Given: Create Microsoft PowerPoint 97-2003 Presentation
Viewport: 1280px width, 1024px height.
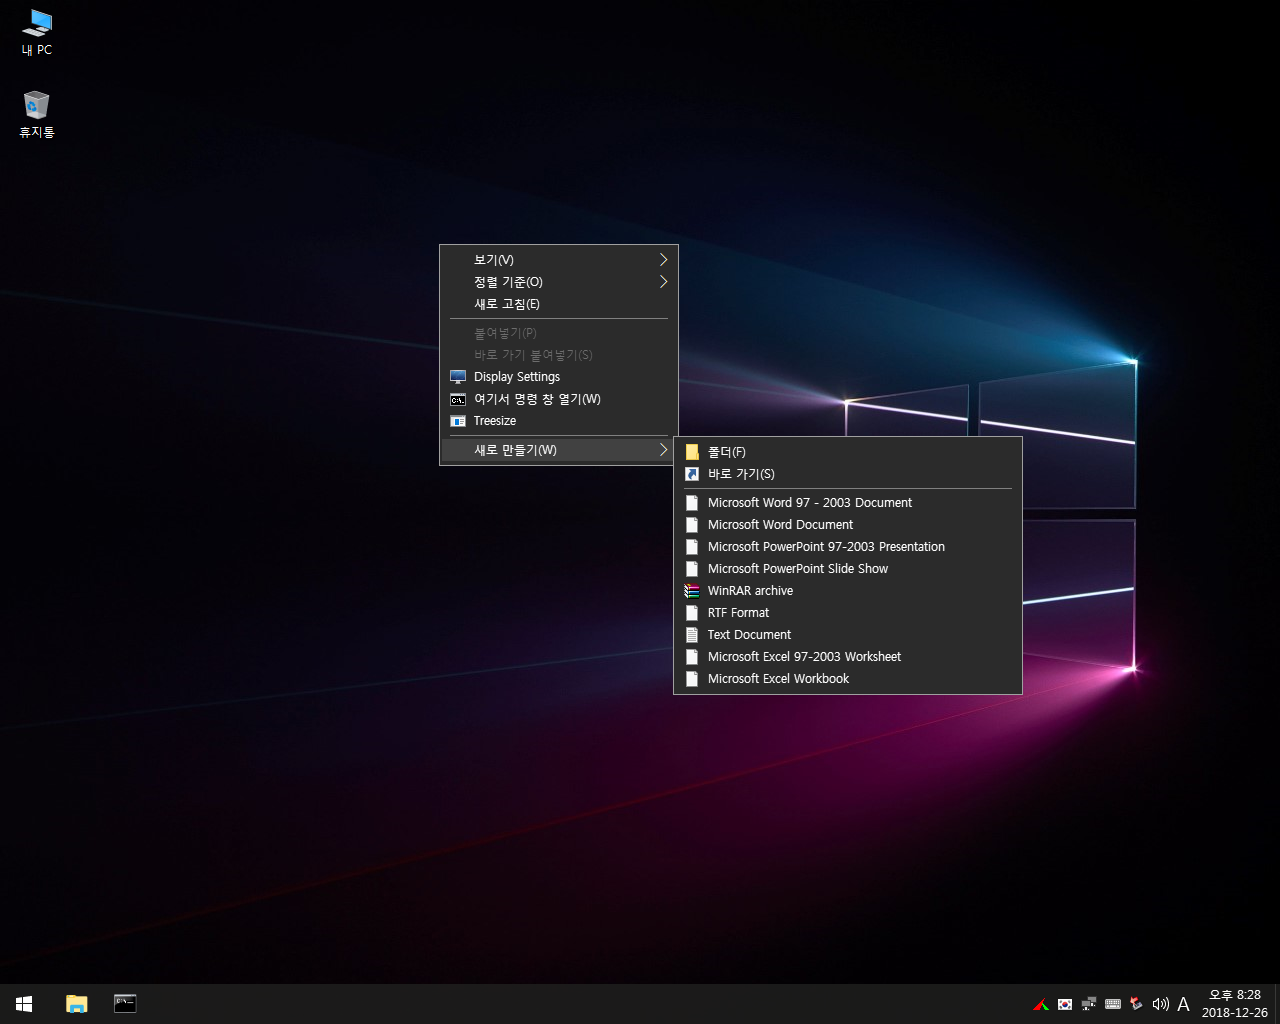Looking at the screenshot, I should pos(848,547).
